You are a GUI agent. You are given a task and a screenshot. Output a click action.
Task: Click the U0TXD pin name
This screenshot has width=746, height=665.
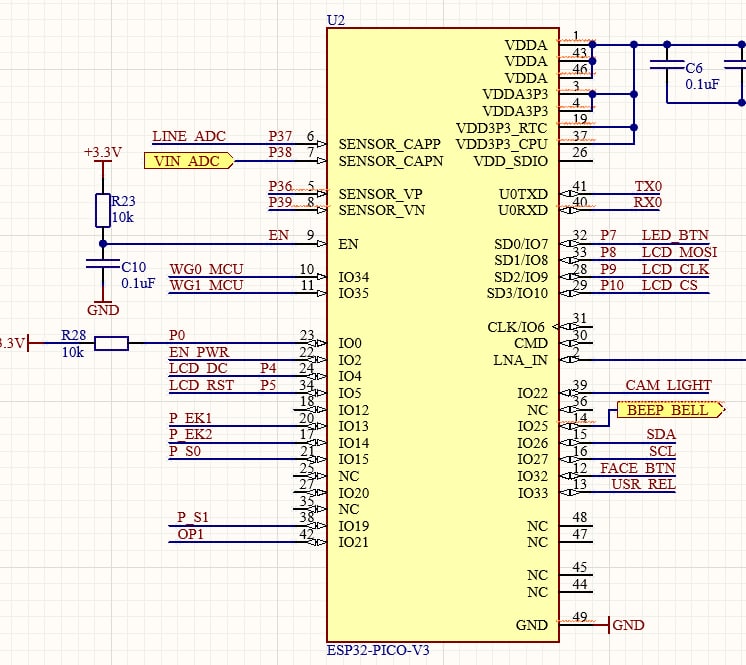[523, 194]
